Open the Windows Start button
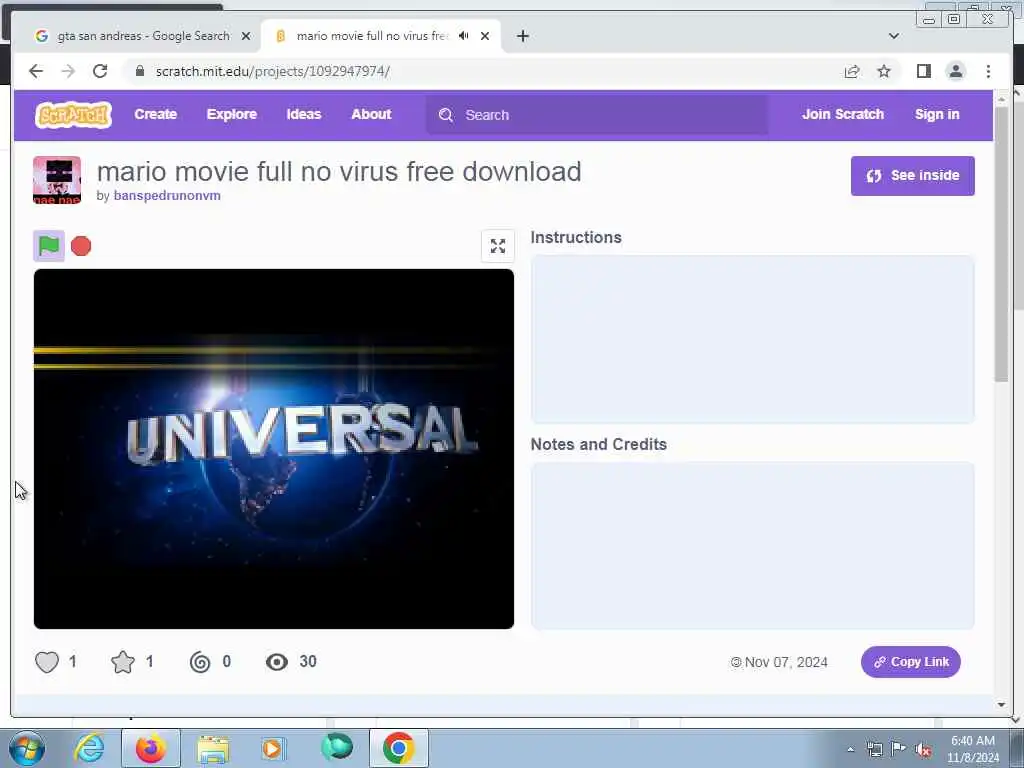The height and width of the screenshot is (768, 1024). [27, 748]
